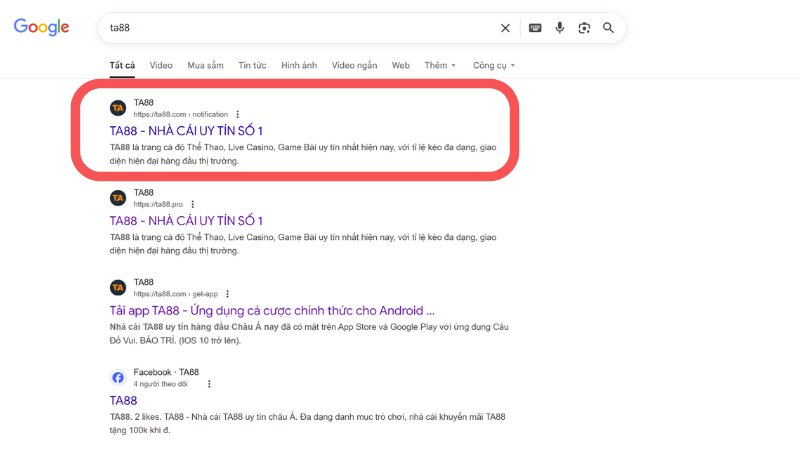Open more options for ta88.com notification result
Viewport: 800px width, 450px height.
pos(237,114)
